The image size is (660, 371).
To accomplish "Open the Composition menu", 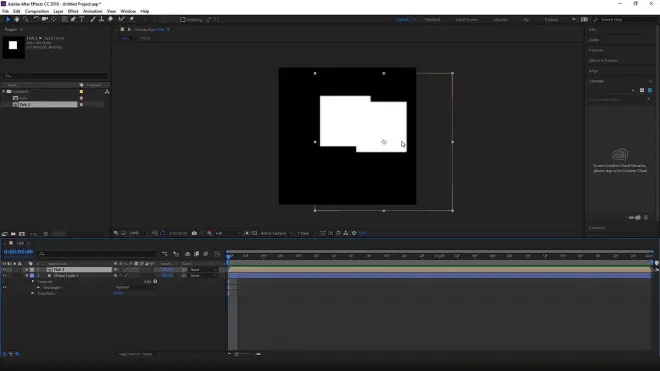I will pos(37,11).
